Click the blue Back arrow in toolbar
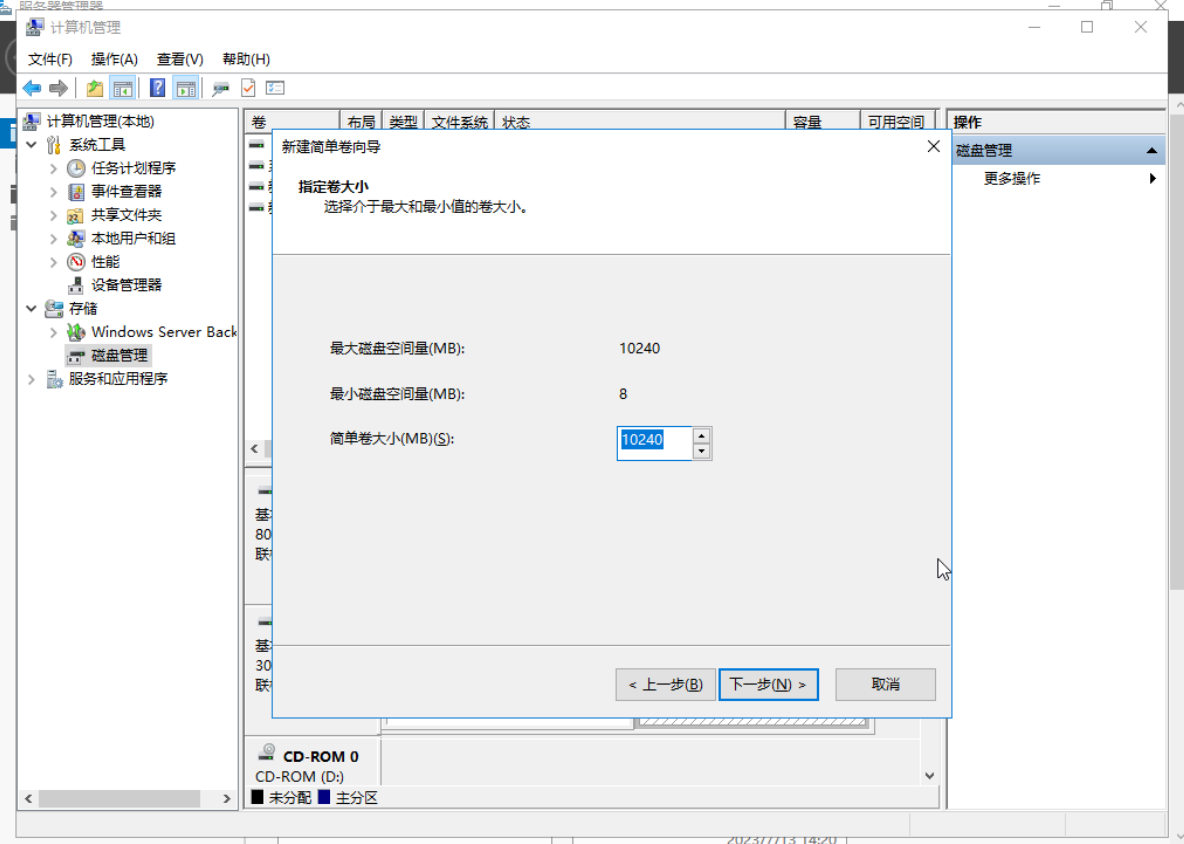This screenshot has width=1184, height=844. 32,88
